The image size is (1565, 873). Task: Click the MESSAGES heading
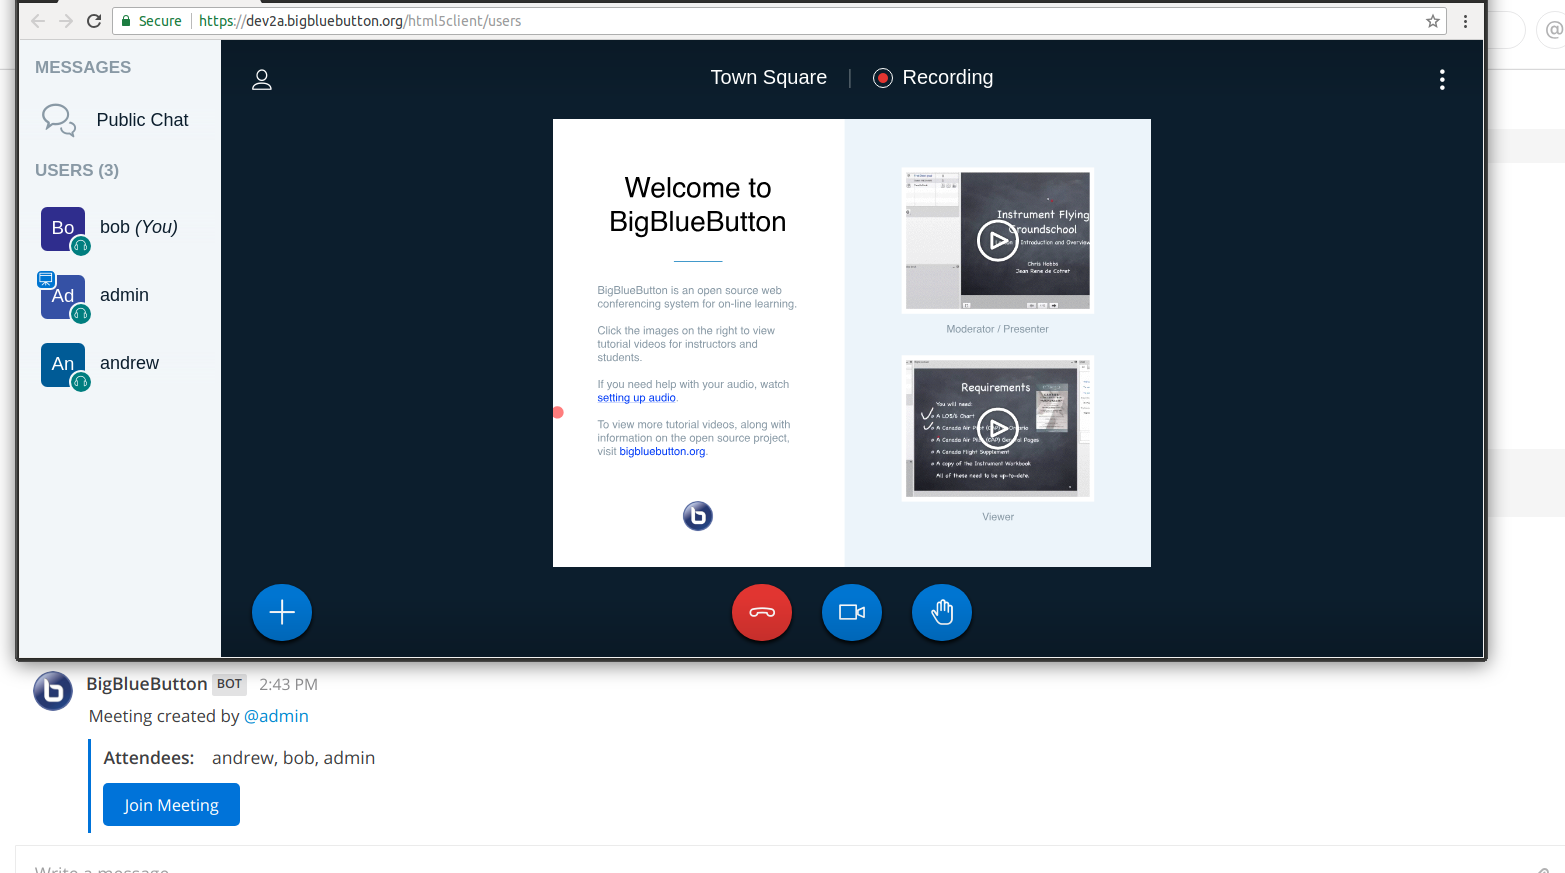83,67
